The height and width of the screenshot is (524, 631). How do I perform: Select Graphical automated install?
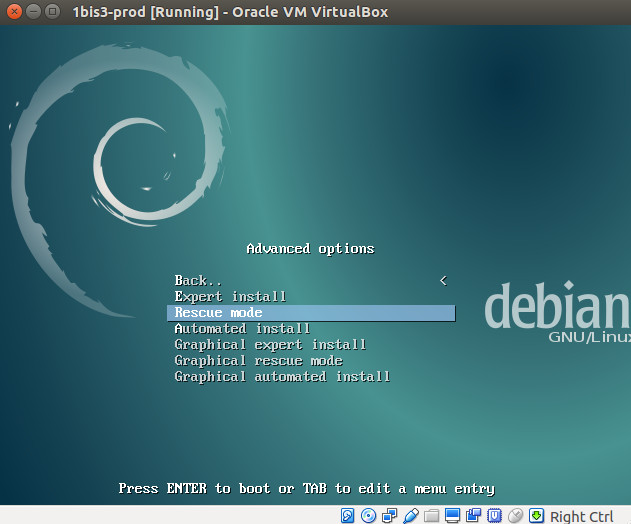click(x=282, y=376)
